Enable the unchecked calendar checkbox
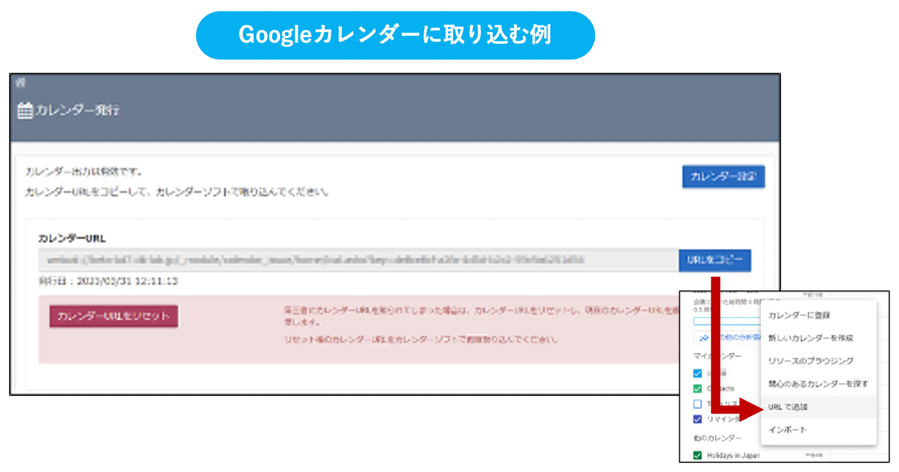 tap(697, 404)
